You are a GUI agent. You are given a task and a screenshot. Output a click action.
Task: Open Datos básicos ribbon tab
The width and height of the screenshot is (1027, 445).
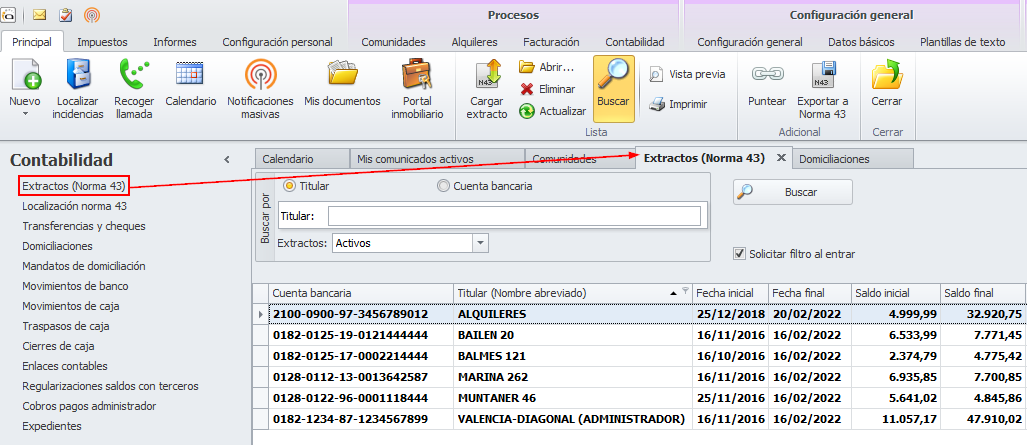(861, 42)
